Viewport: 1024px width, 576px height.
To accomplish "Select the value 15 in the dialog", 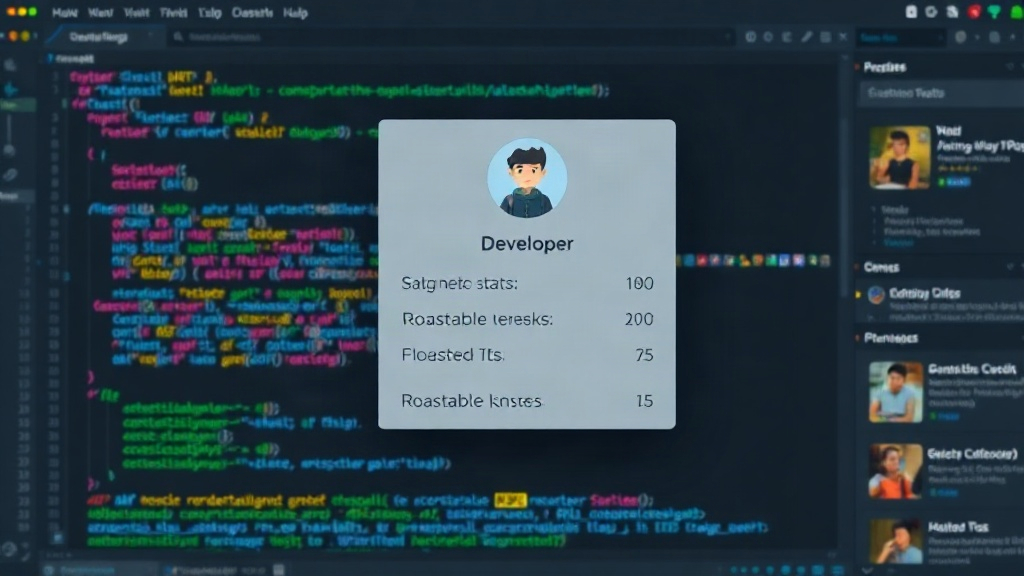I will click(x=645, y=401).
